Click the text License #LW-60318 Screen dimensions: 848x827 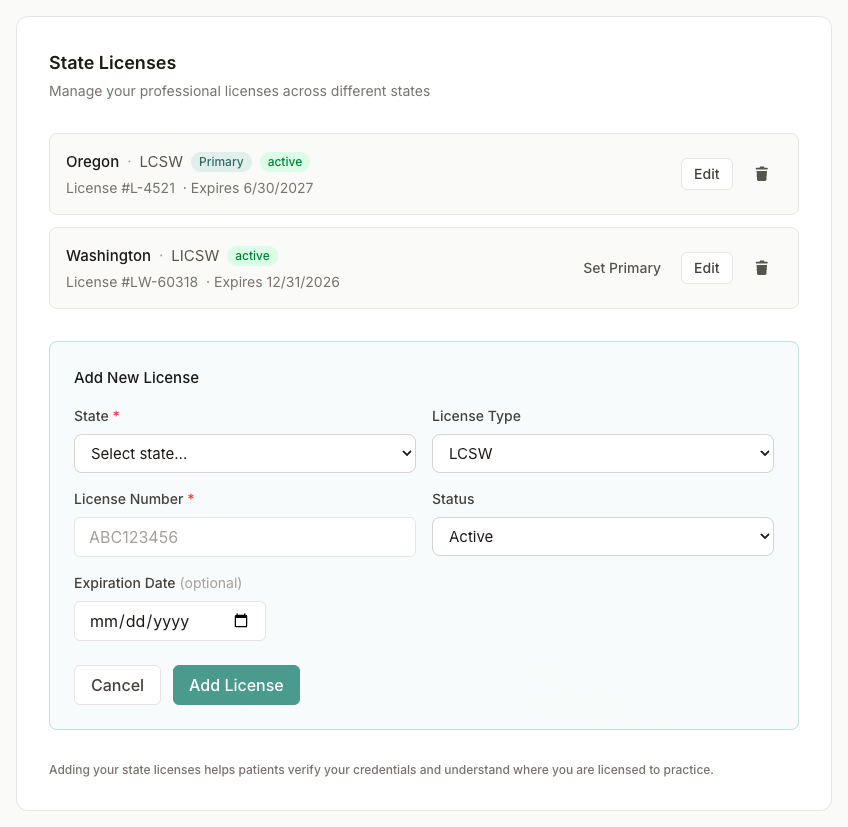[132, 282]
